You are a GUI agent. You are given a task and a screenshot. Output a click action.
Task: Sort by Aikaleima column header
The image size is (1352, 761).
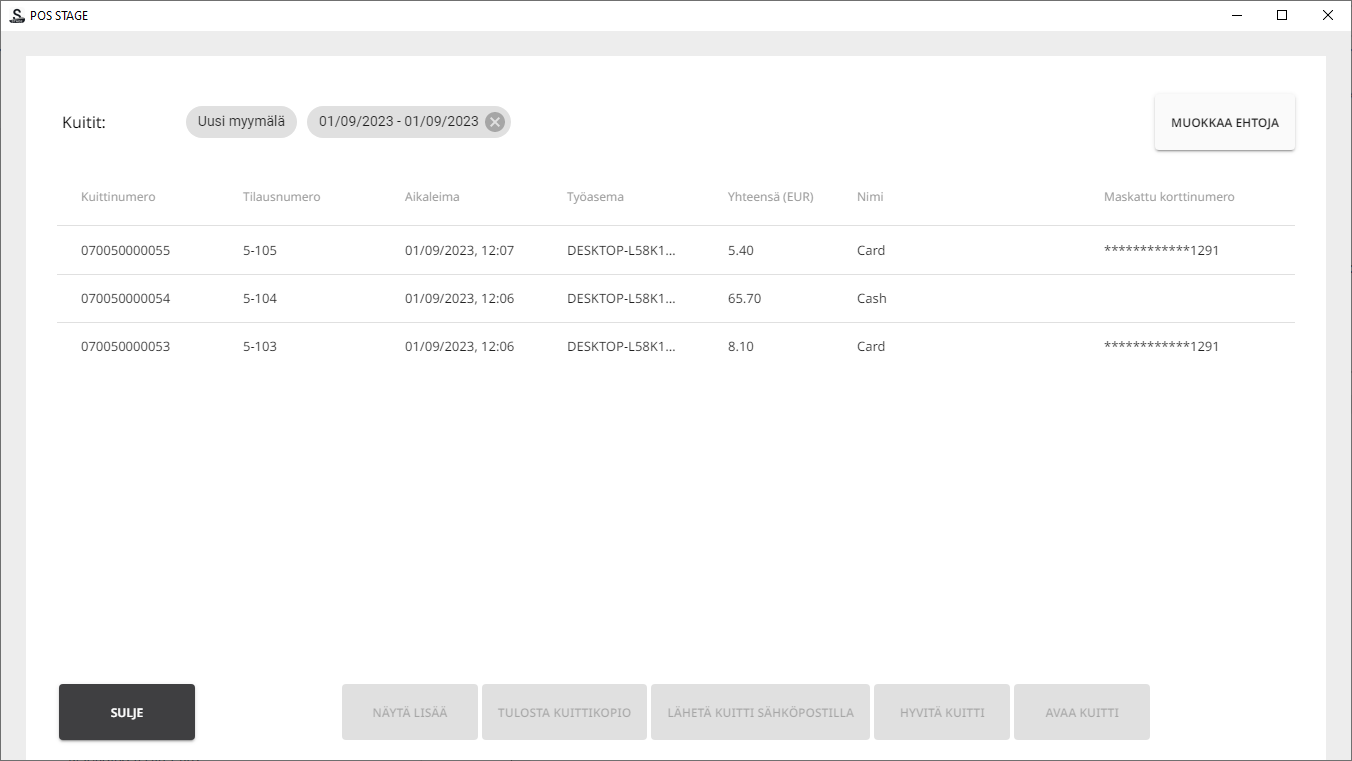(432, 197)
